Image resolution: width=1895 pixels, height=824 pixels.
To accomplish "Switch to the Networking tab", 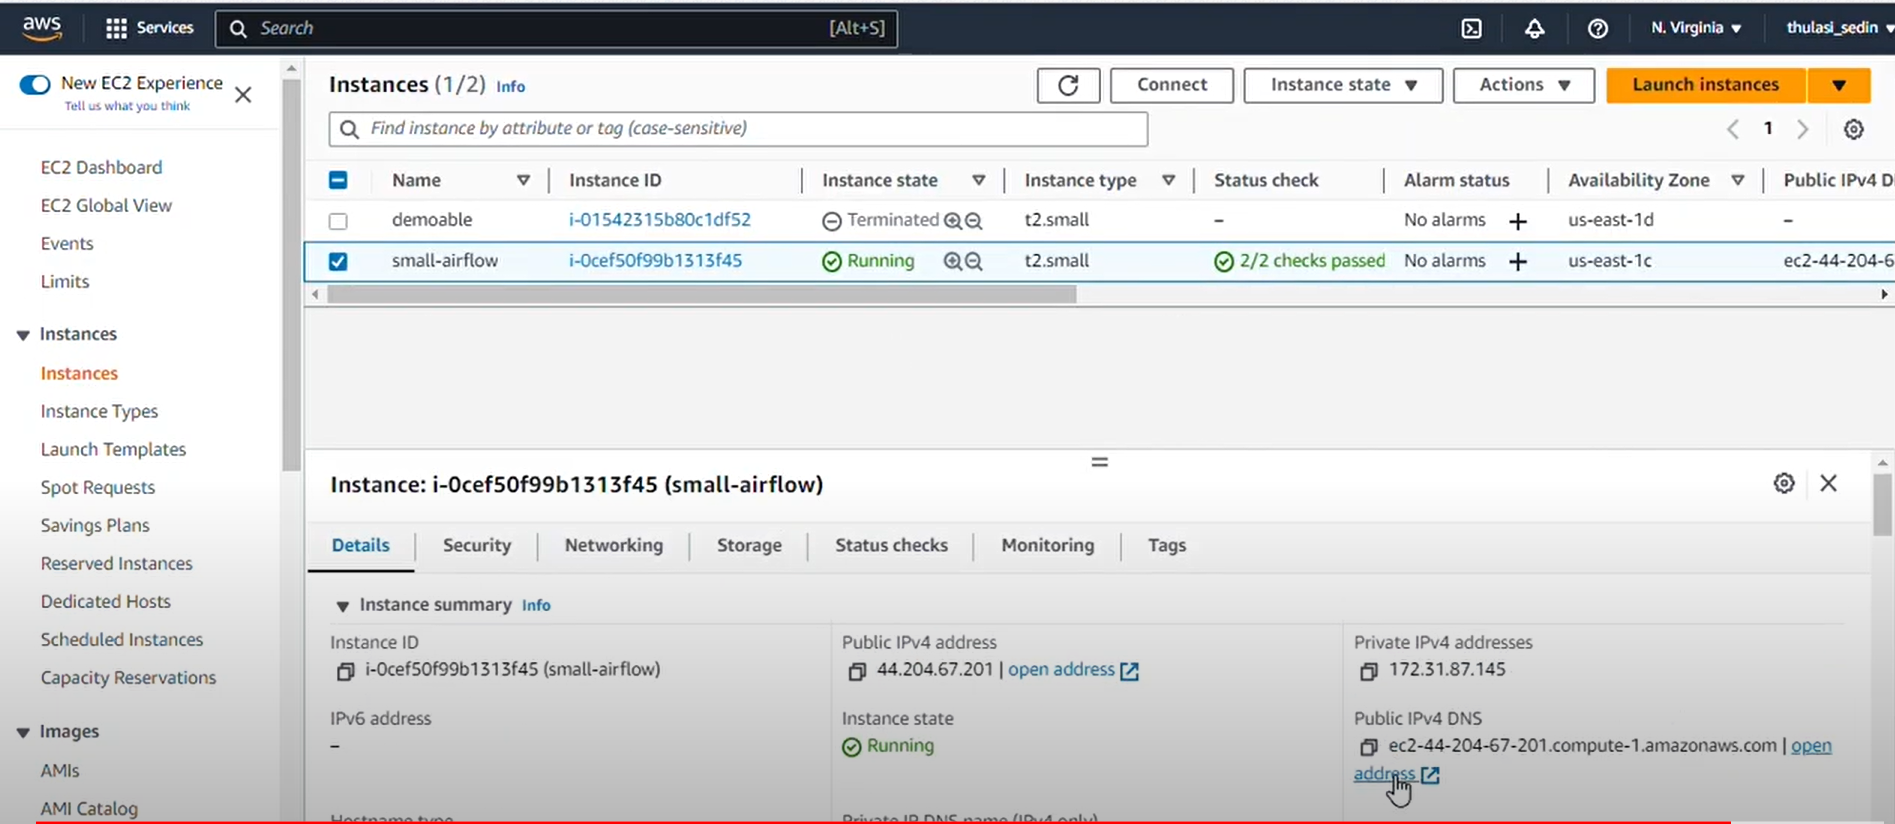I will point(613,545).
